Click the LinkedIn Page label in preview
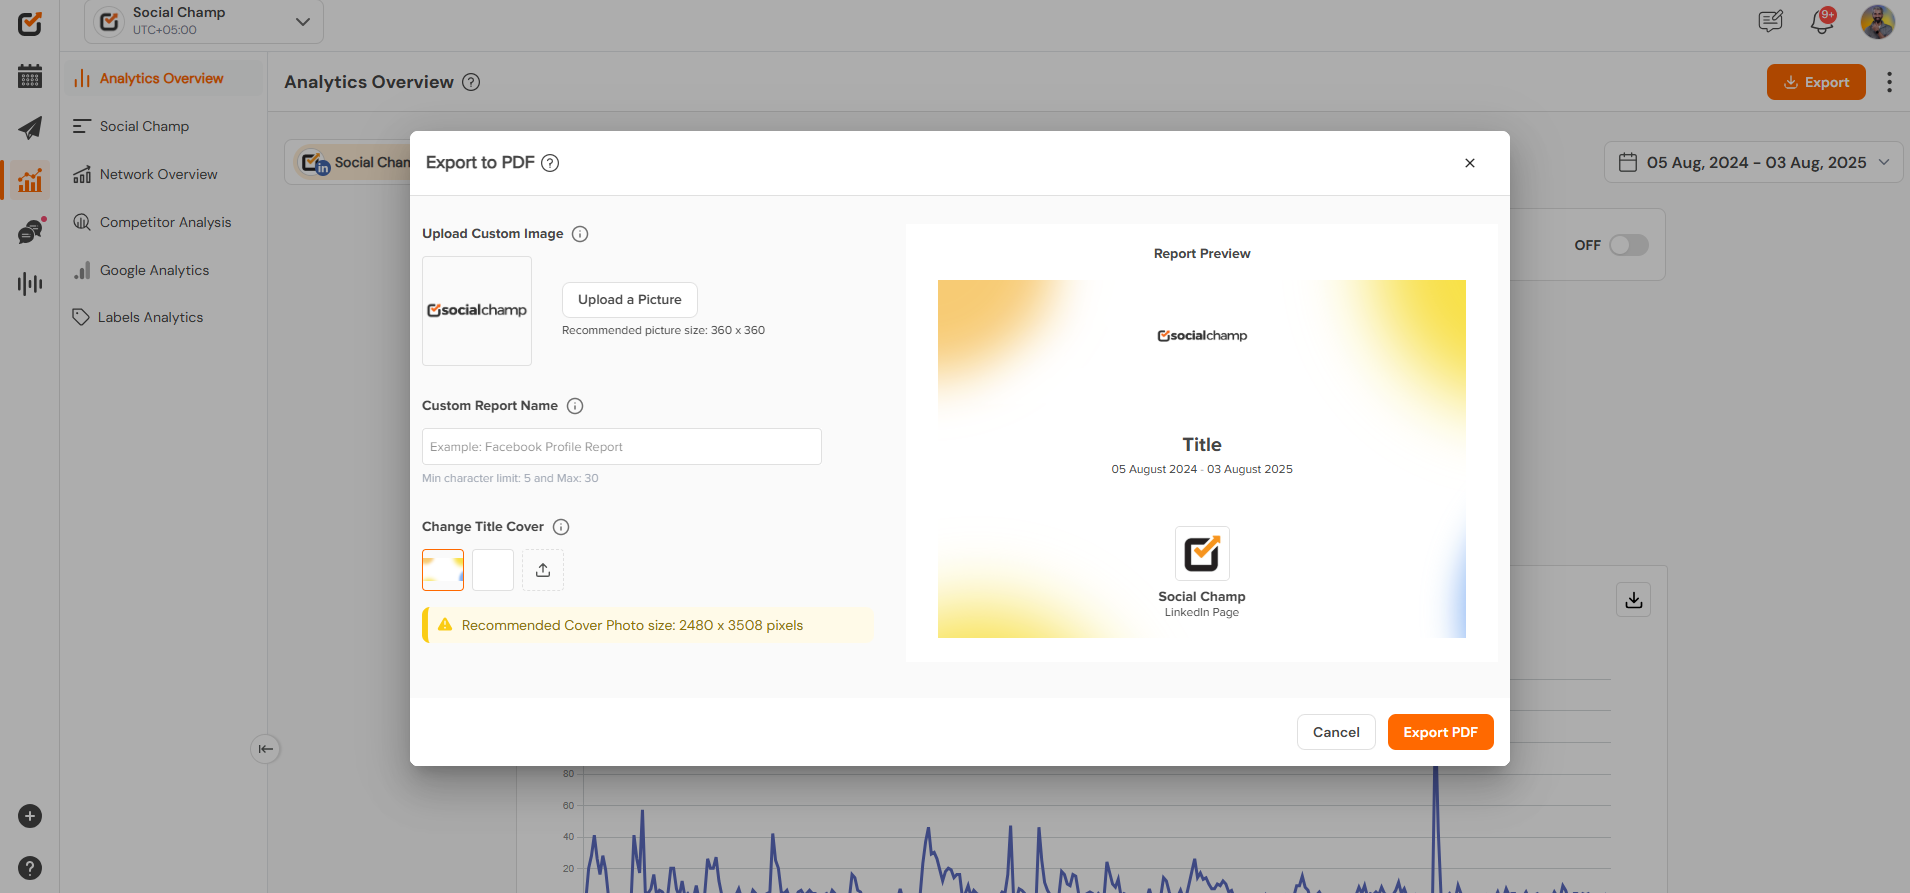The width and height of the screenshot is (1910, 893). point(1202,613)
